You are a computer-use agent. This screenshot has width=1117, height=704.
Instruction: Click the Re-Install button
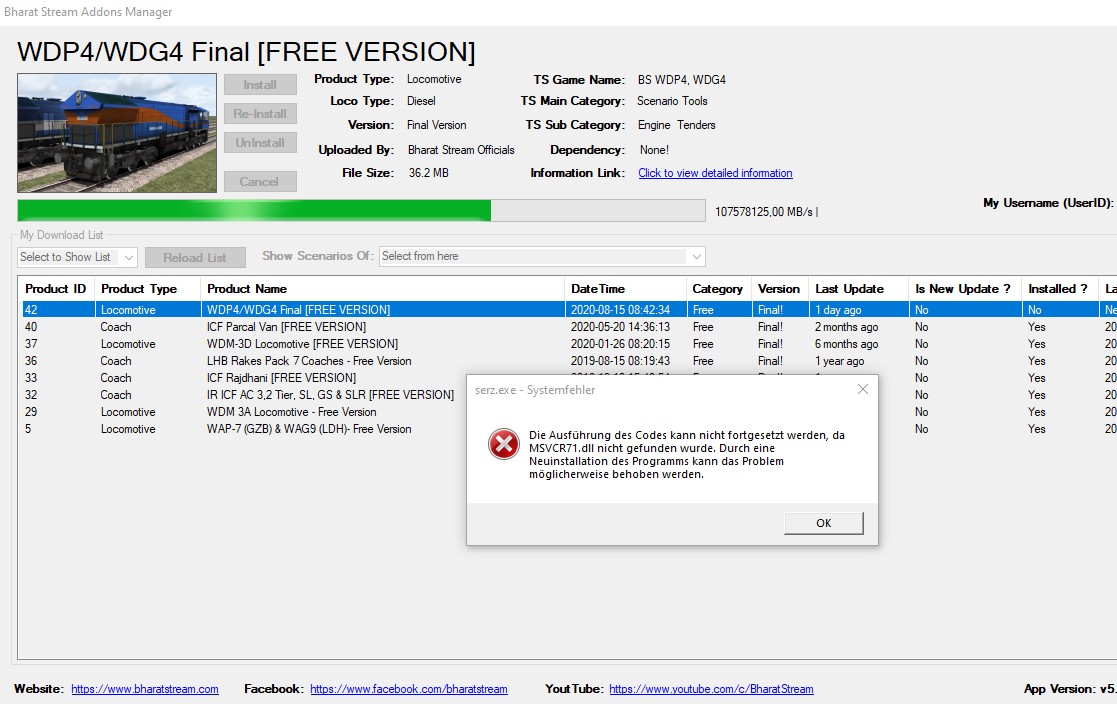click(260, 113)
